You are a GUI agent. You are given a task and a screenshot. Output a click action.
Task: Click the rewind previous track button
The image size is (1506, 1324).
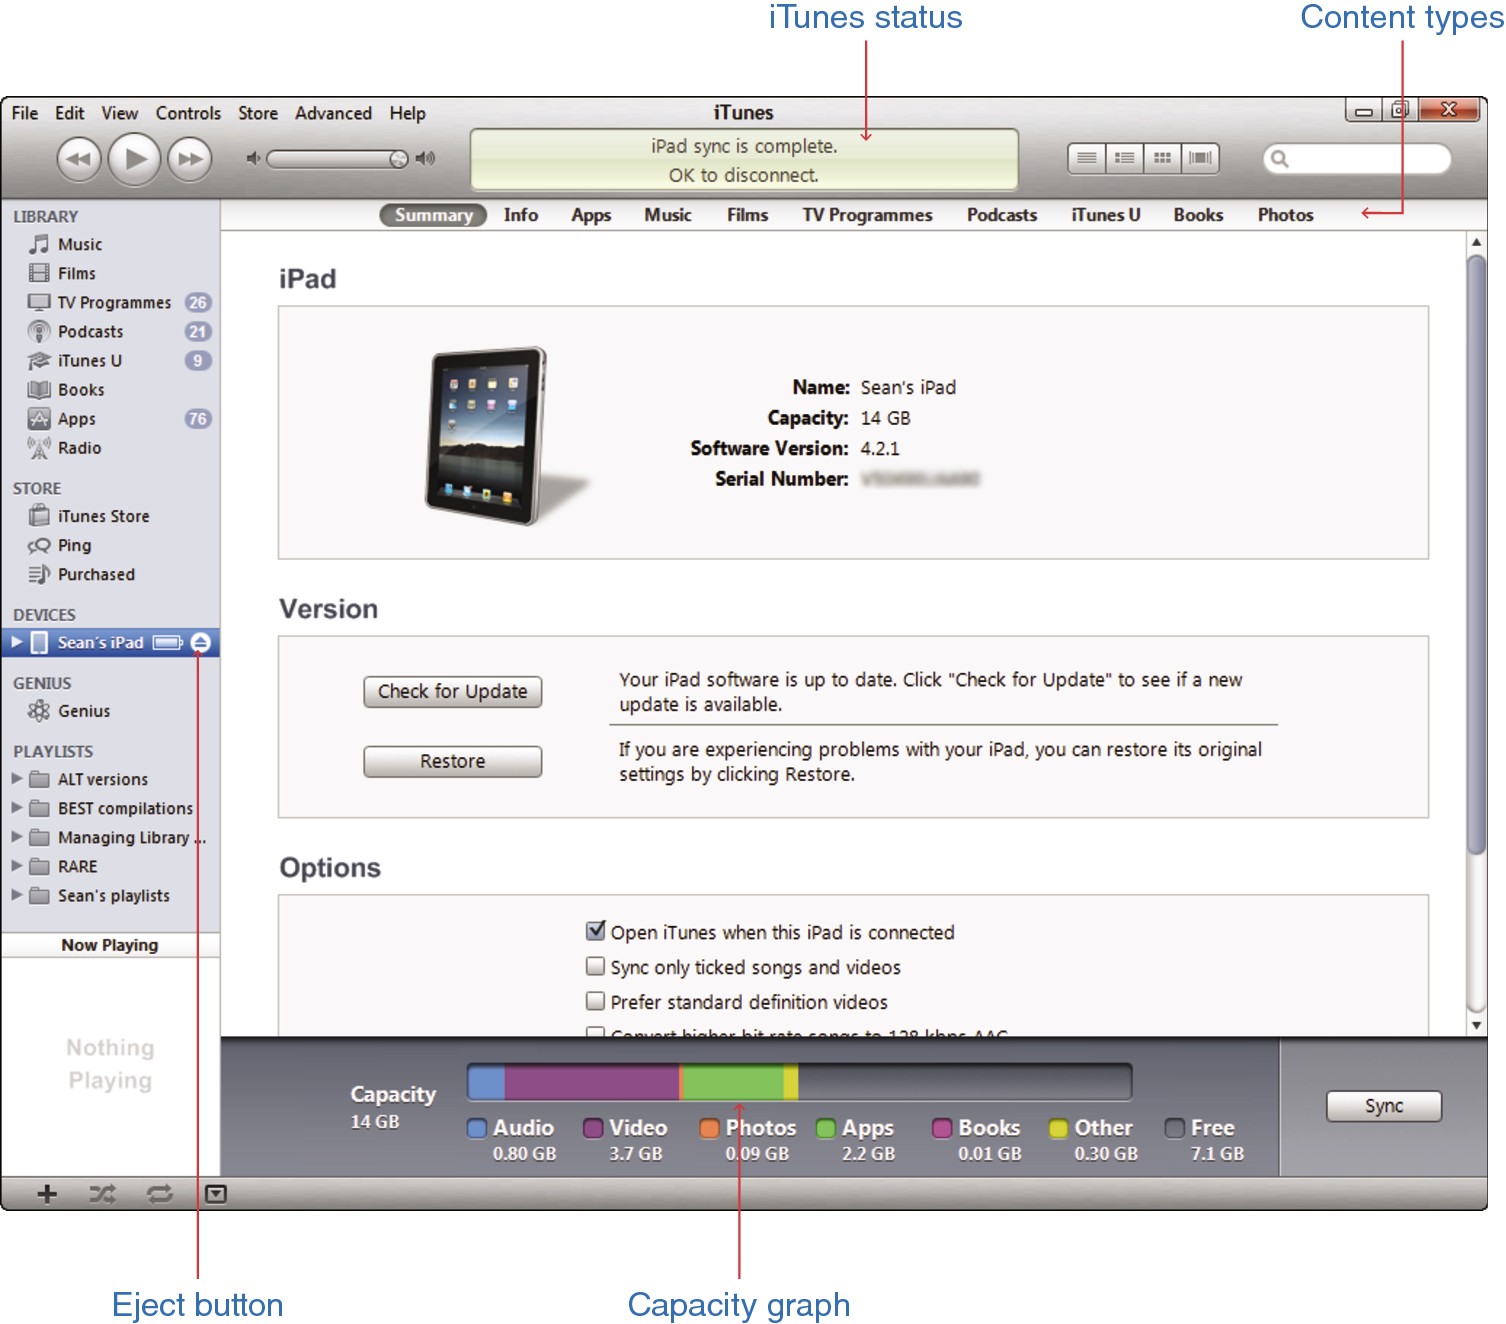click(x=79, y=159)
